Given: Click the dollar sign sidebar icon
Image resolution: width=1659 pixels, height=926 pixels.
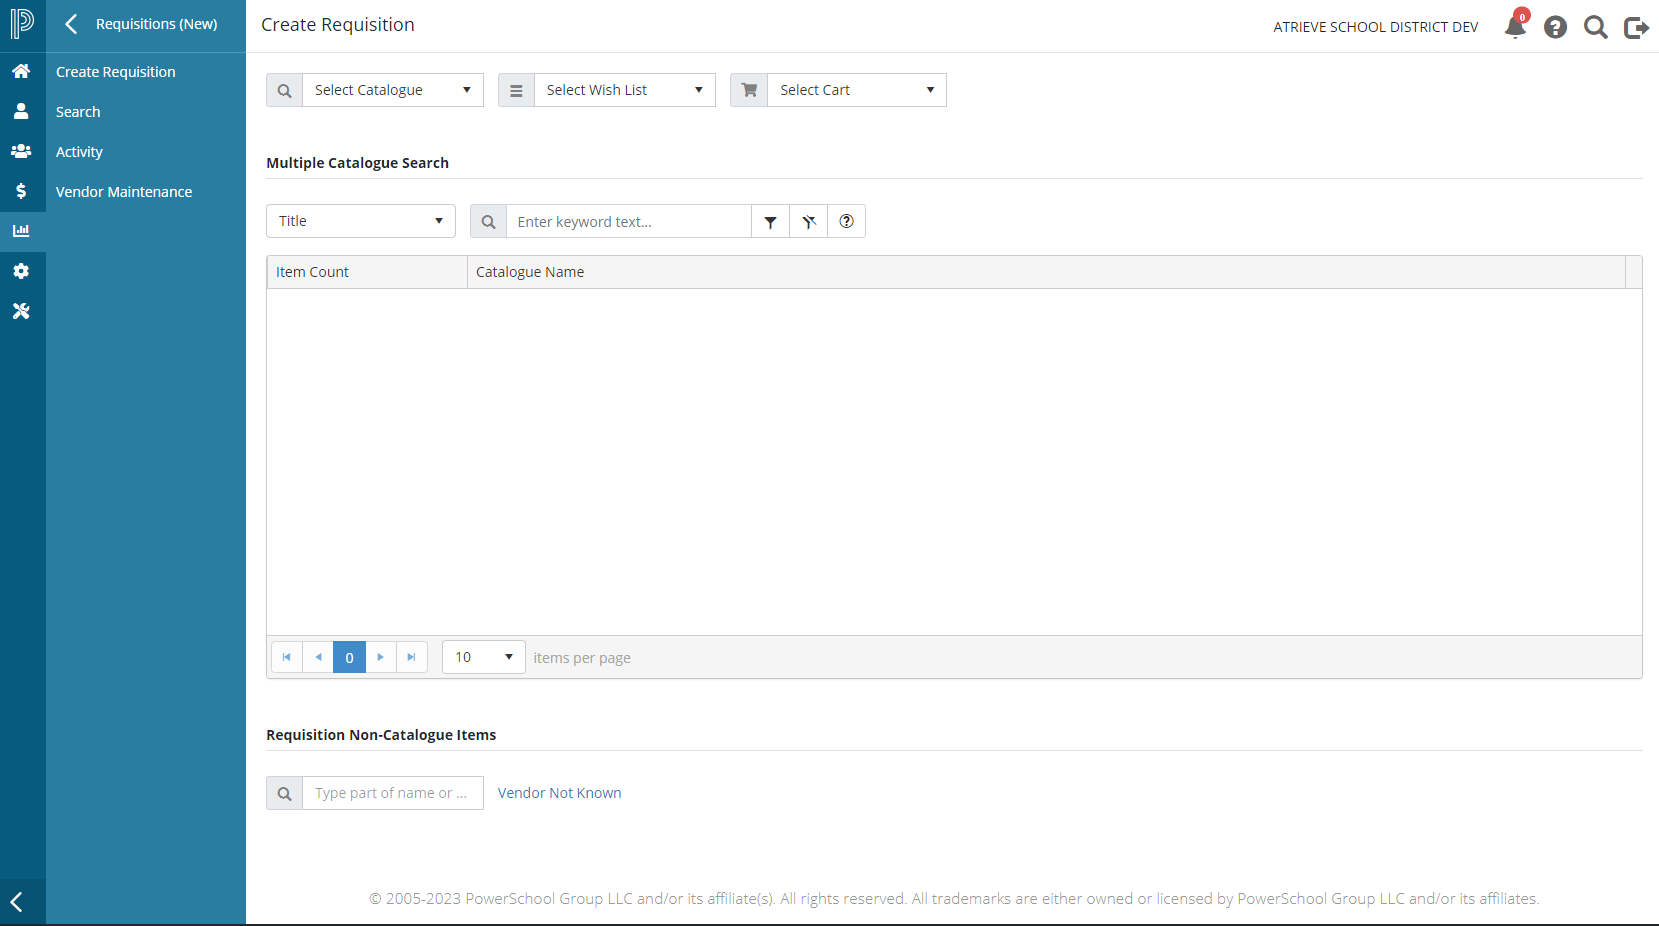Looking at the screenshot, I should [x=21, y=191].
